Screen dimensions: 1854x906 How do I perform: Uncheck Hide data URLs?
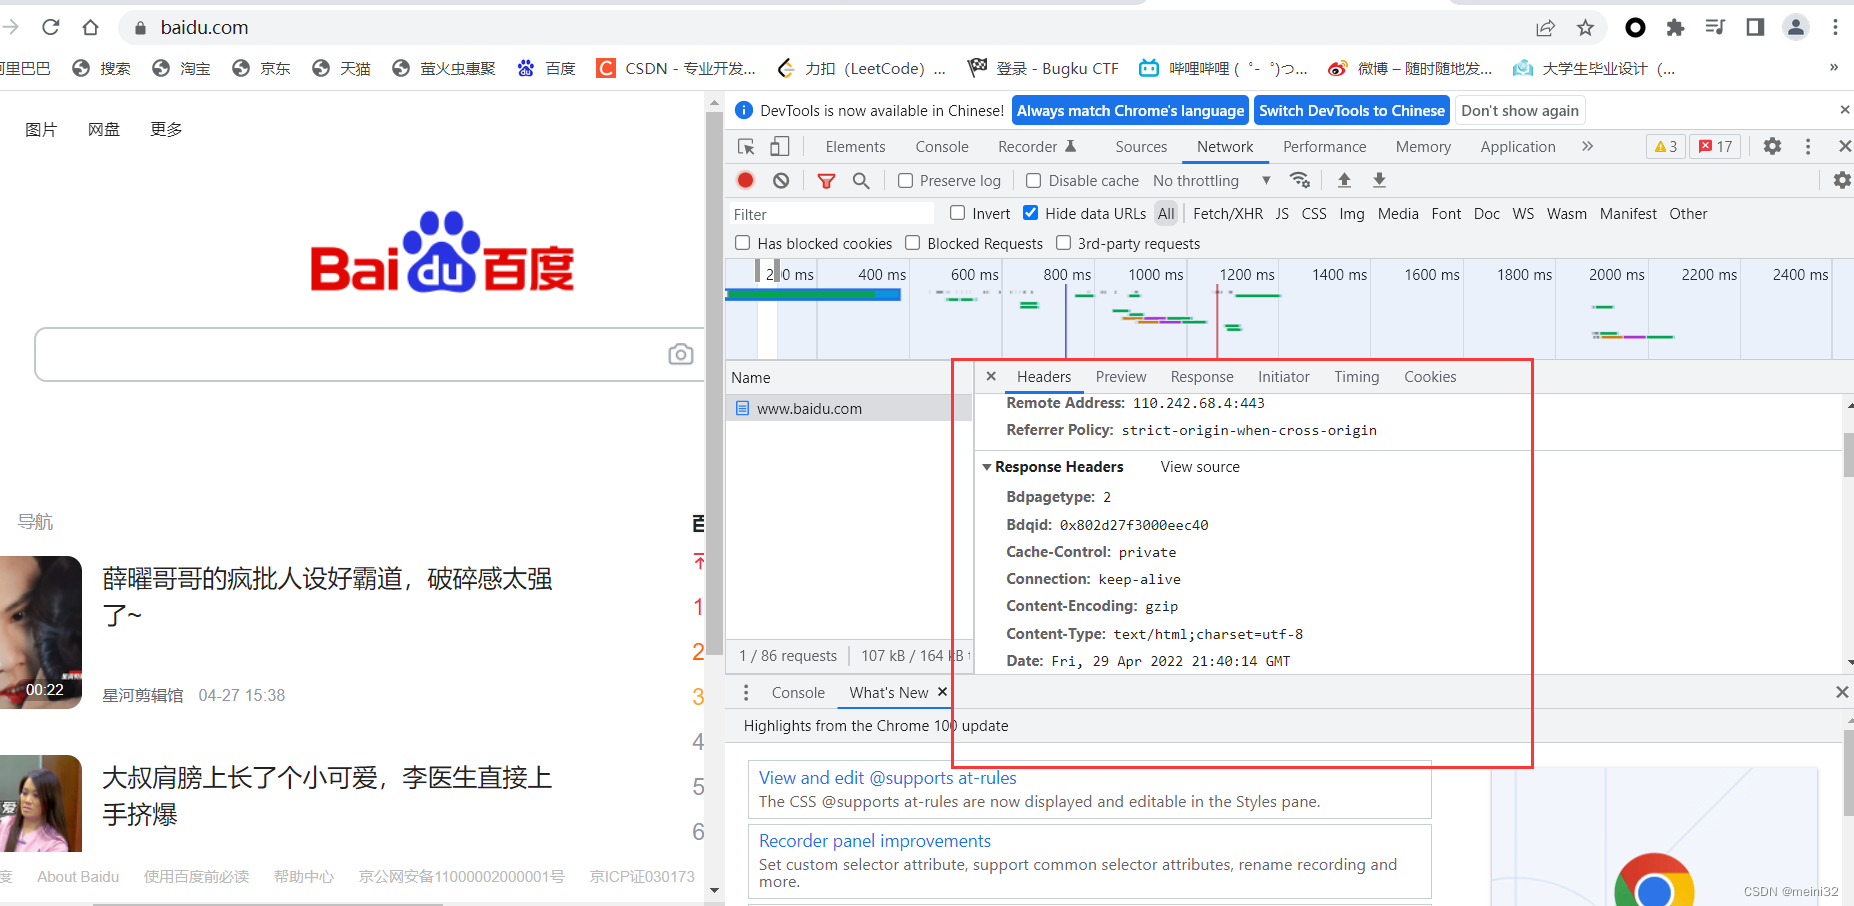pyautogui.click(x=1030, y=213)
